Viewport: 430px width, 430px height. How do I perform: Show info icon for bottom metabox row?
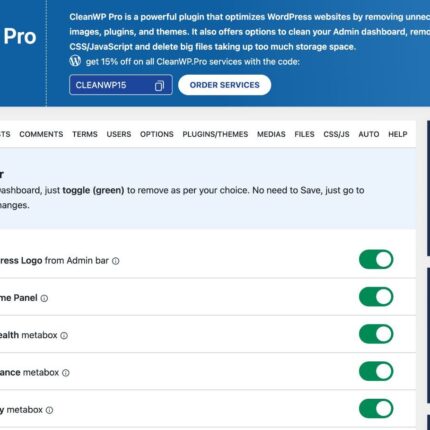pyautogui.click(x=49, y=410)
